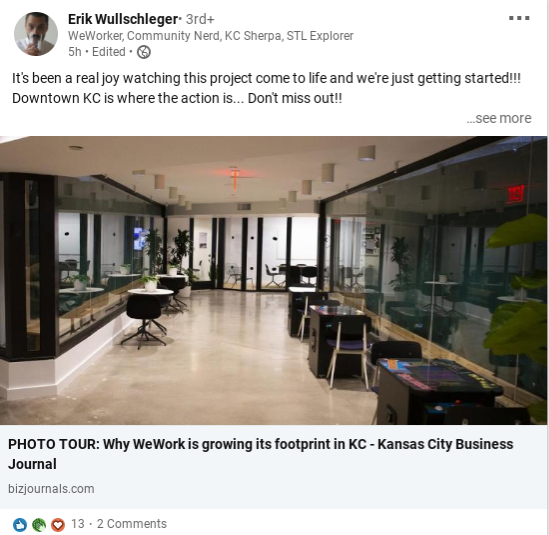This screenshot has height=535, width=549.
Task: Open the '2 Comments' link
Action: tap(132, 524)
